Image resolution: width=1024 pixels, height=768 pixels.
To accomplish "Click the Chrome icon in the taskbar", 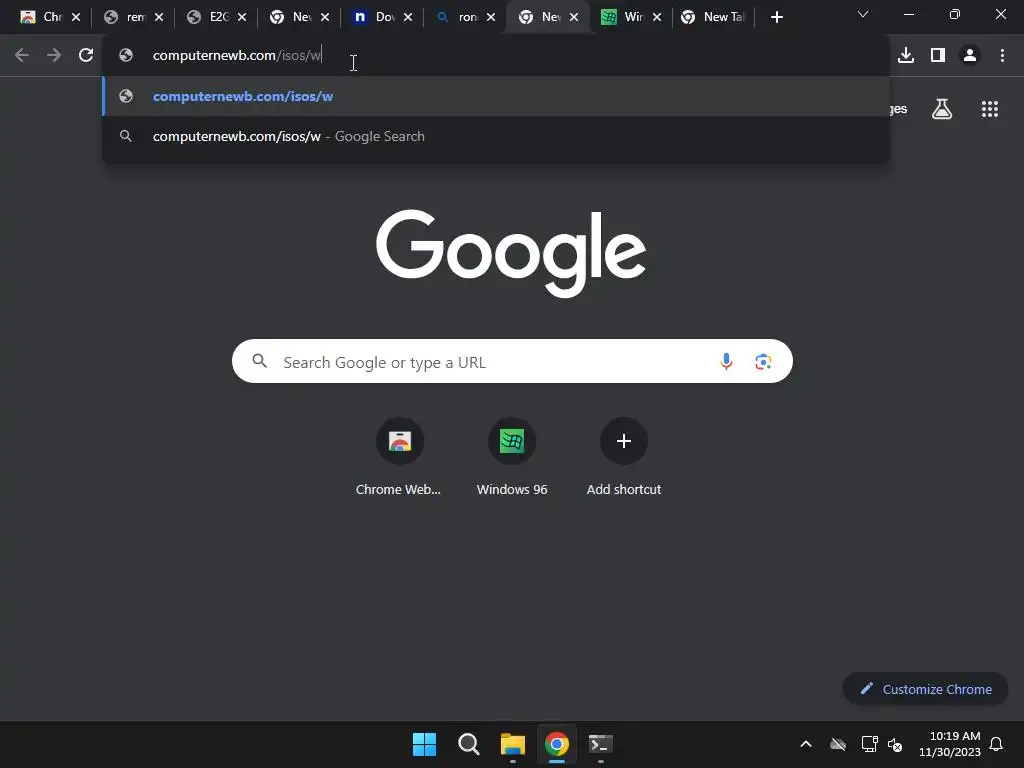I will click(x=556, y=744).
